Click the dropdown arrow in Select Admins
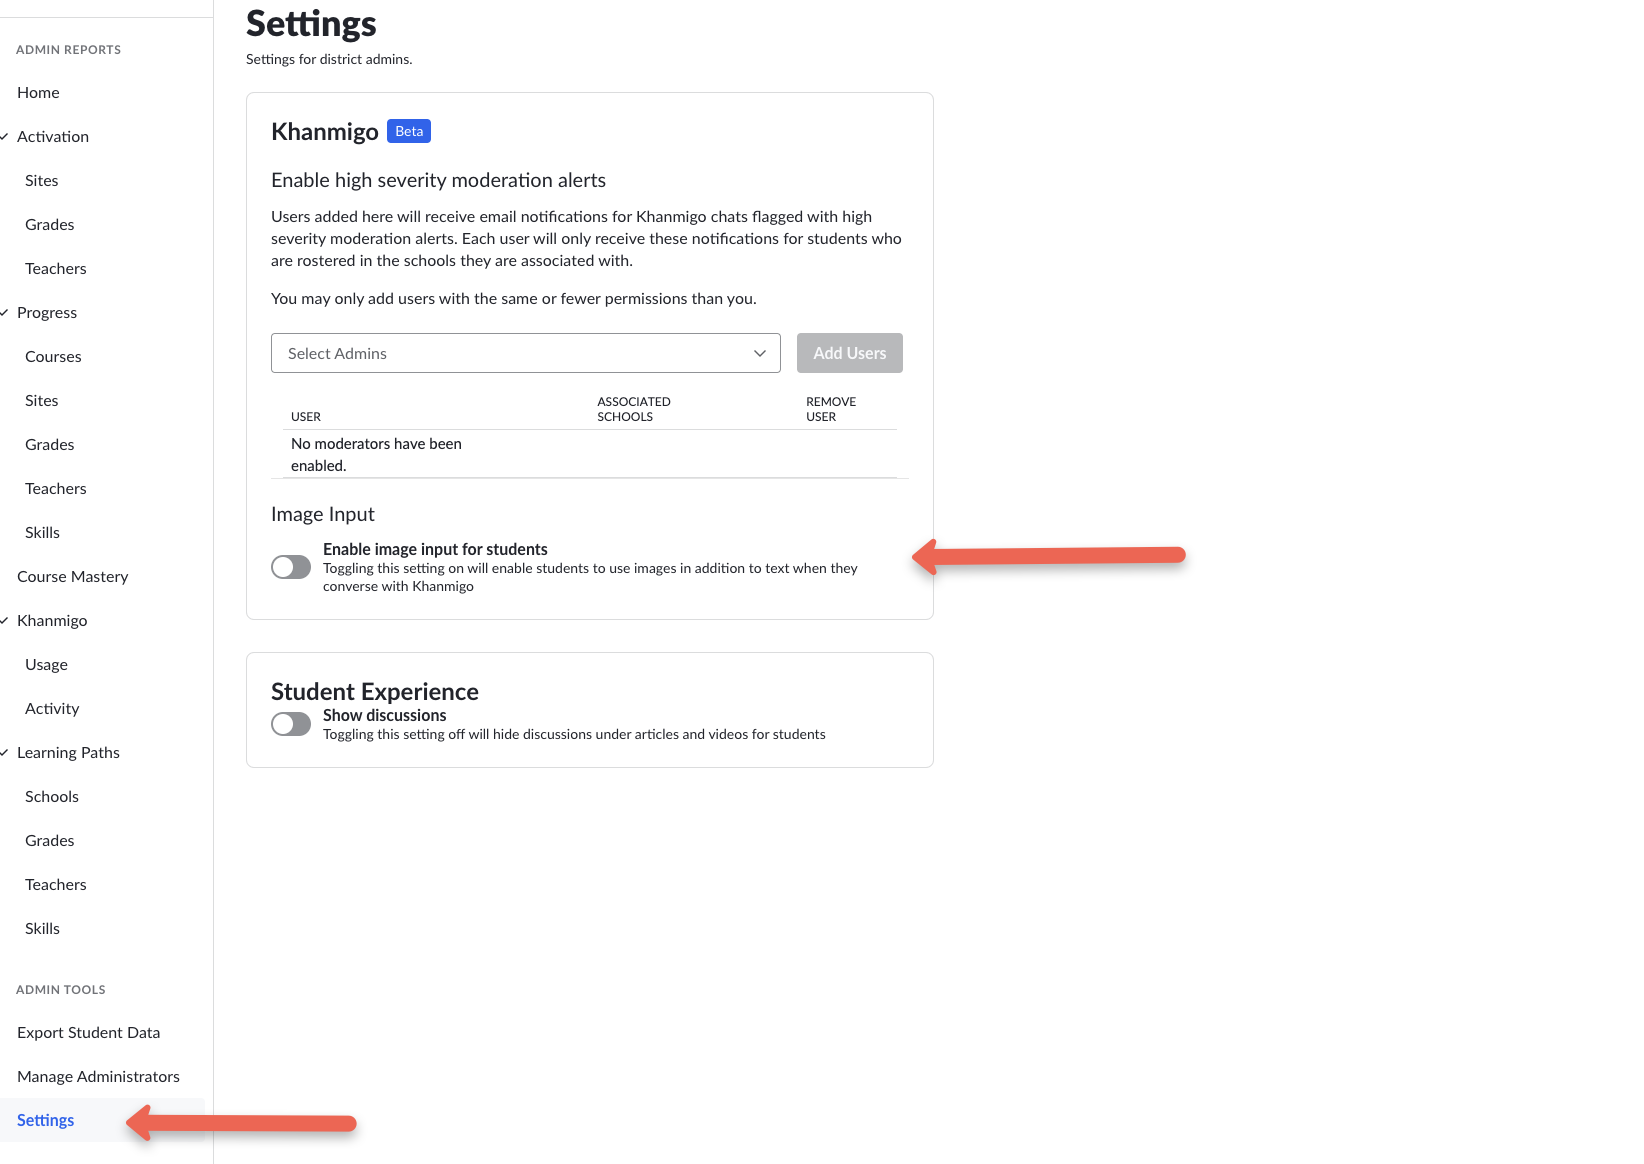This screenshot has height=1164, width=1644. 760,353
